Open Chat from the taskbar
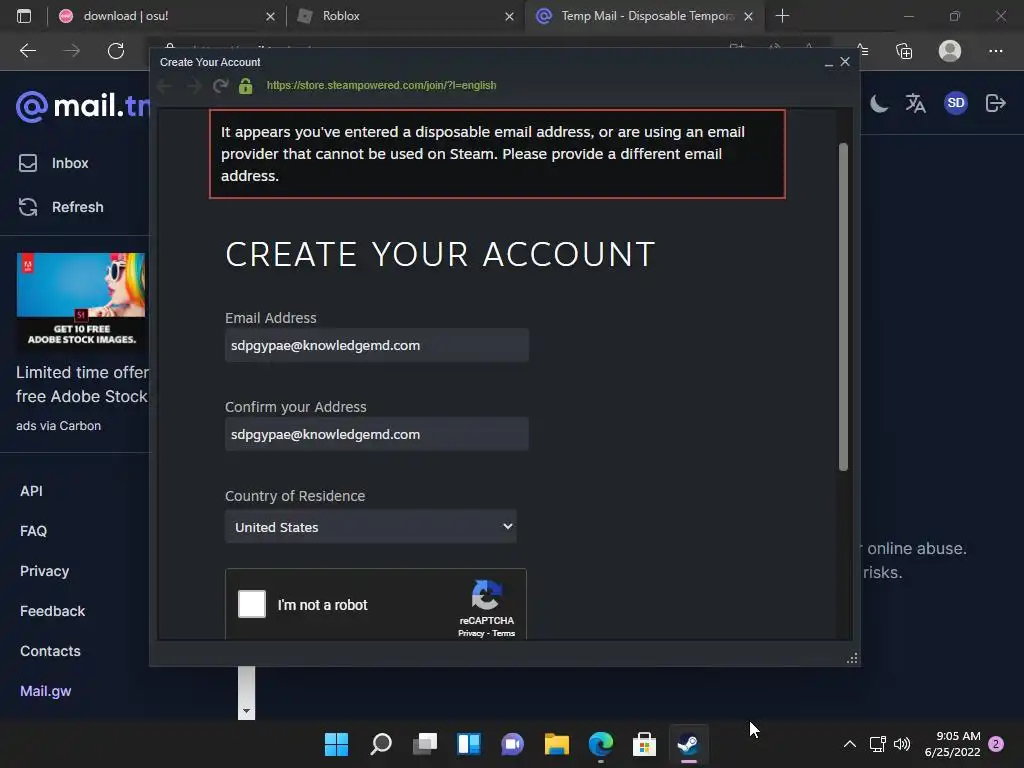The height and width of the screenshot is (768, 1024). (513, 744)
